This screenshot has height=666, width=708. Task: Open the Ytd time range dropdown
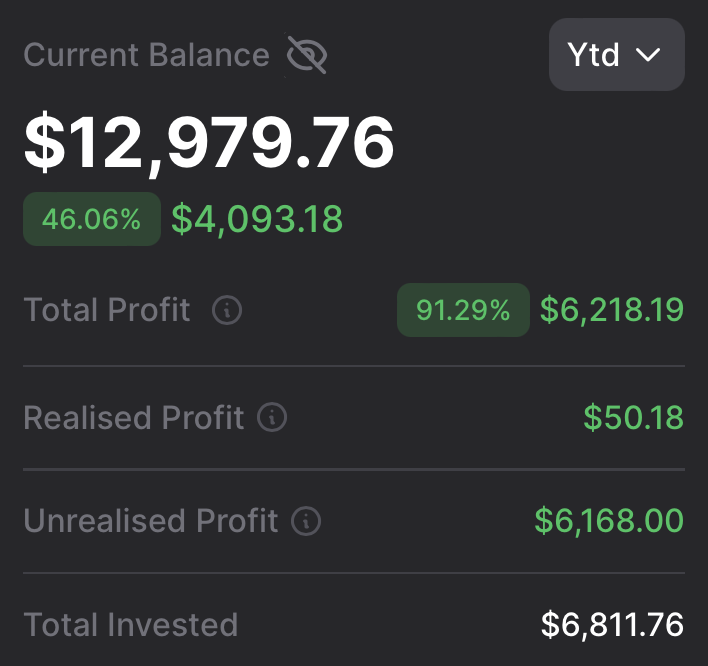[x=616, y=55]
